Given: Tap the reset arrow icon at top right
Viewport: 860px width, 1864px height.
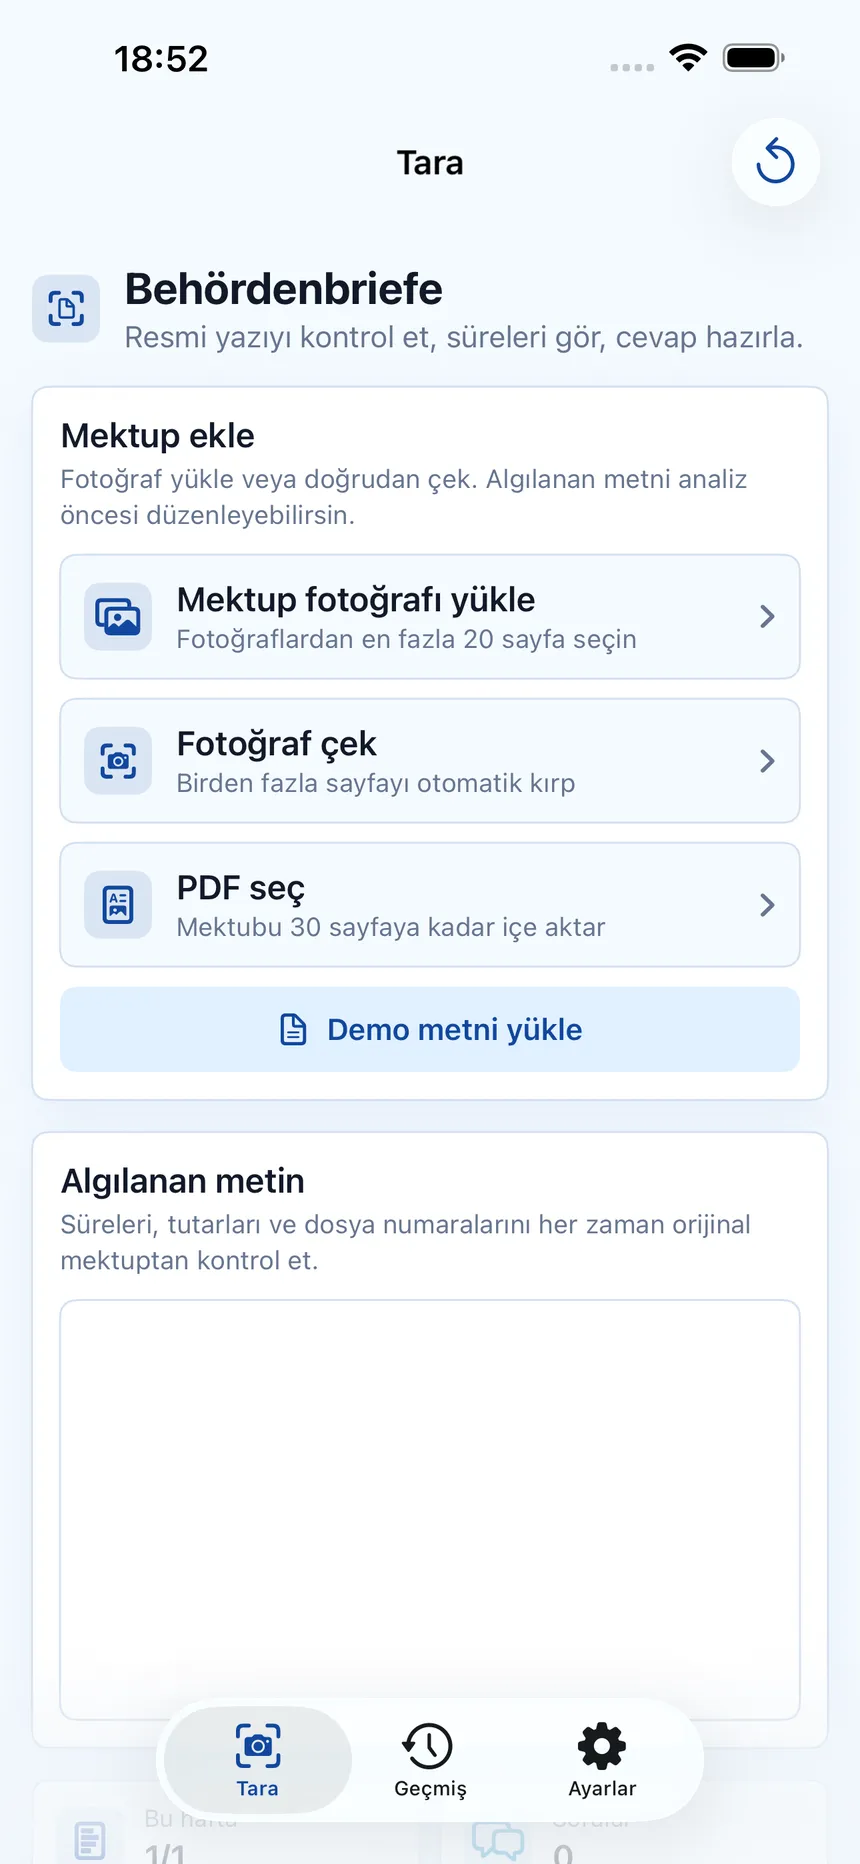Looking at the screenshot, I should tap(775, 162).
